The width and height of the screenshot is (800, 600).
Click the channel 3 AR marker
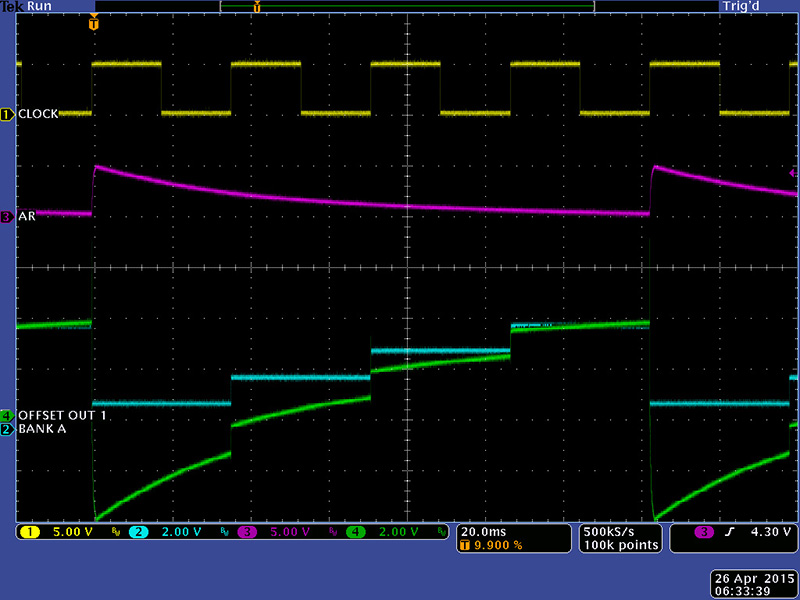(x=7, y=216)
